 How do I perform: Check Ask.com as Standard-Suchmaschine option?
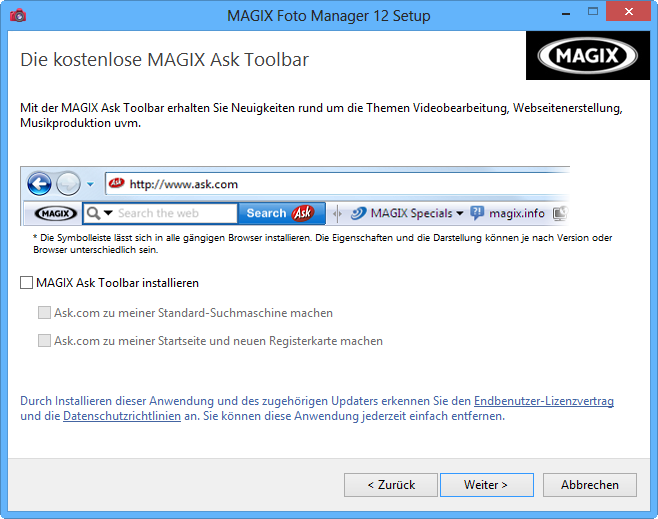coord(44,313)
